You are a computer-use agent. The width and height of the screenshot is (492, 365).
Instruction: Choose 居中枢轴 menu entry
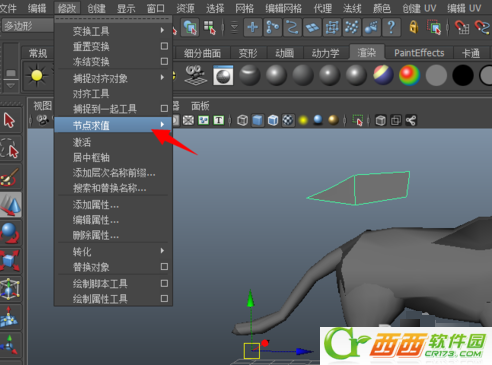click(x=91, y=157)
